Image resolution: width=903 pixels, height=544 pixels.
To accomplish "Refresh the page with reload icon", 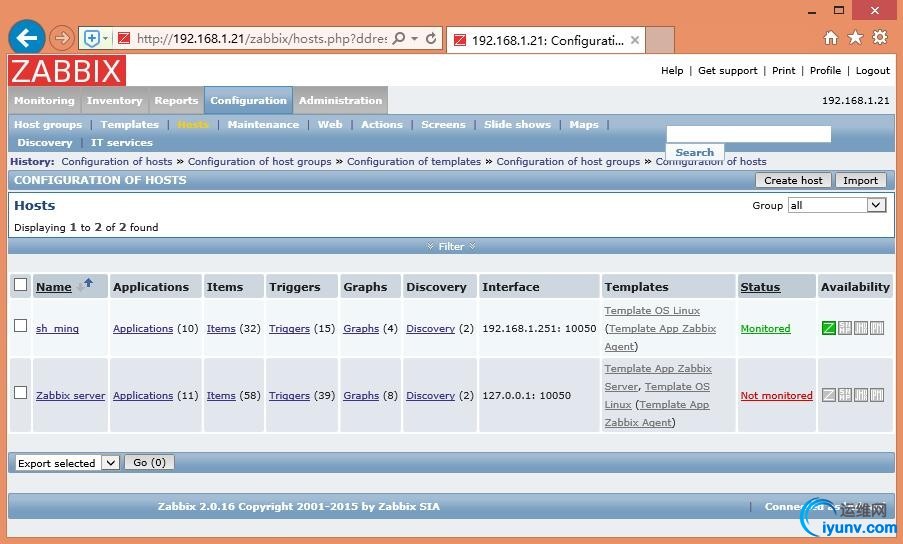I will click(x=431, y=39).
